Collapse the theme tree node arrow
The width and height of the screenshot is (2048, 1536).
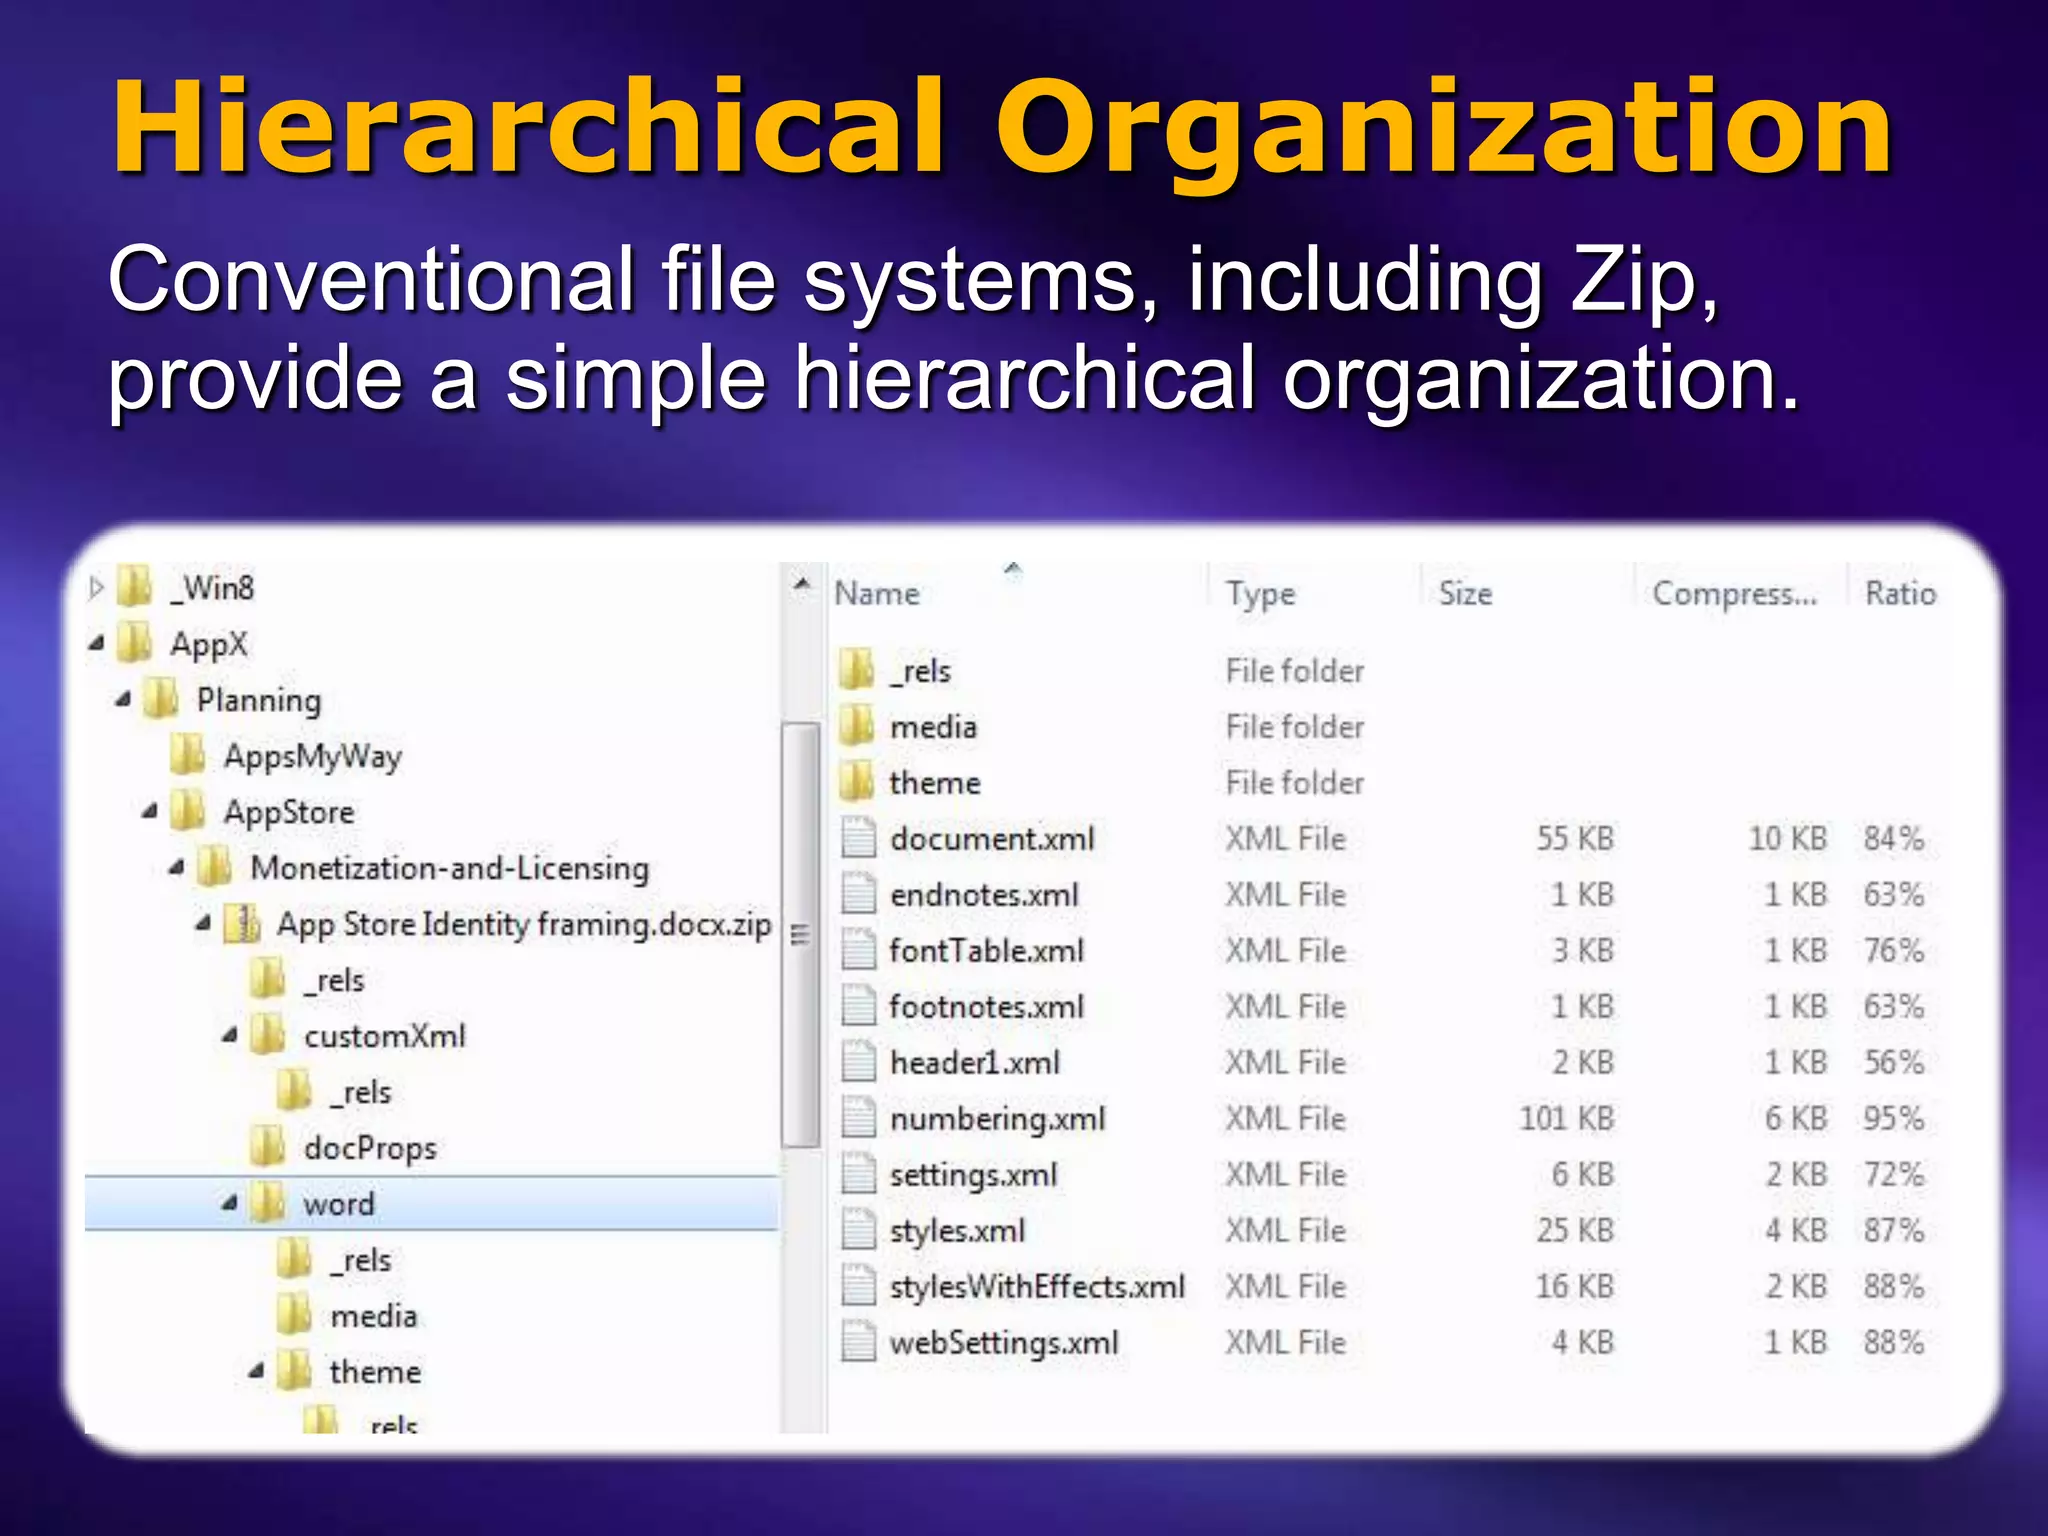pos(257,1372)
